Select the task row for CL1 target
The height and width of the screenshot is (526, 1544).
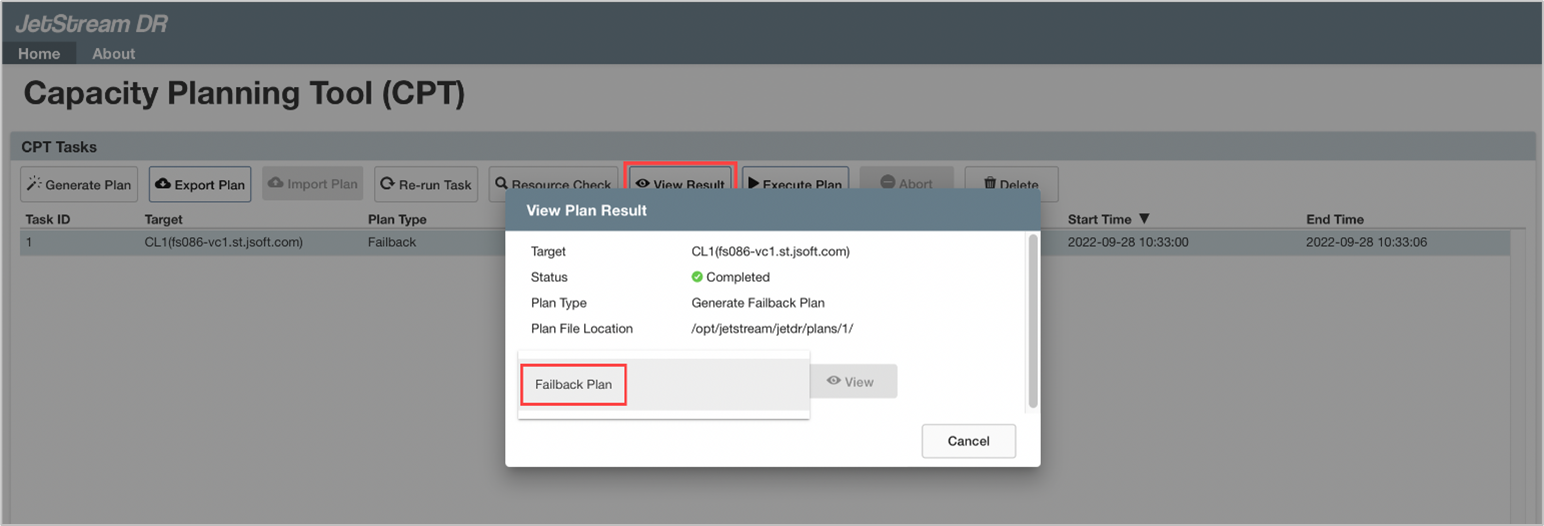click(x=223, y=242)
